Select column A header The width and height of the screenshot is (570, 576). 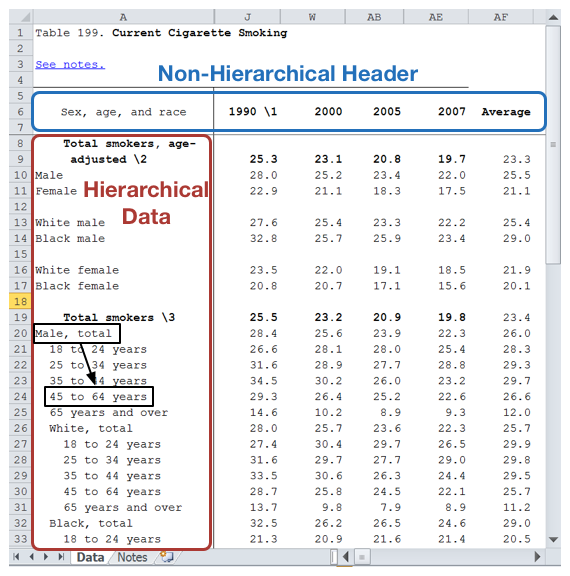pyautogui.click(x=123, y=17)
